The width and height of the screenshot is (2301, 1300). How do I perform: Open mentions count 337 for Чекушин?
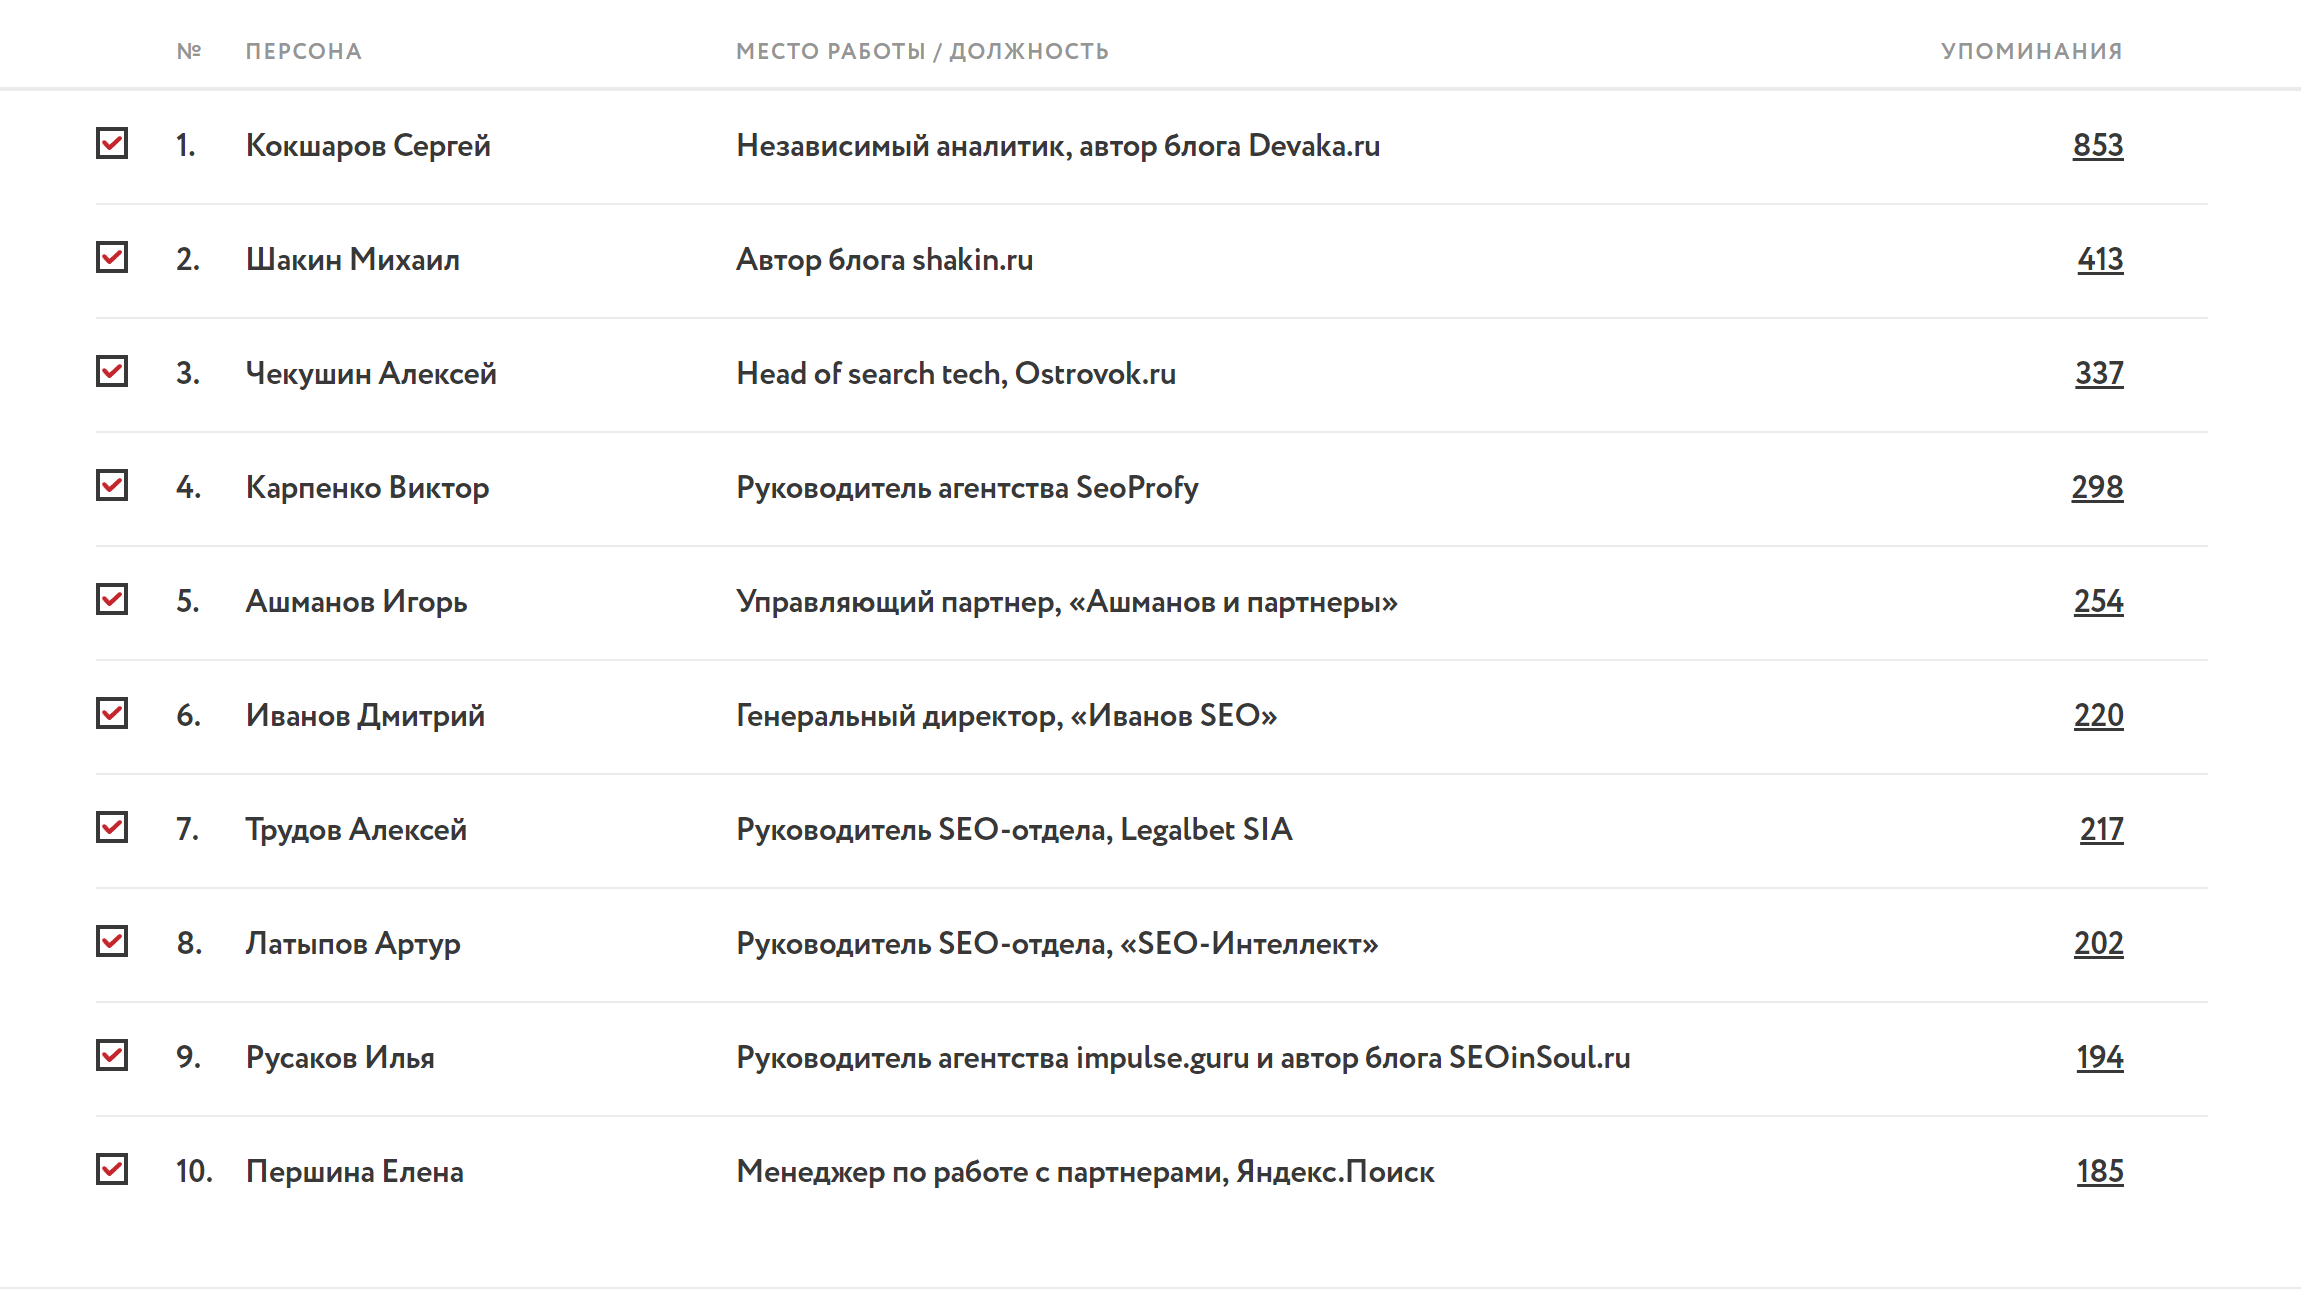point(2099,374)
